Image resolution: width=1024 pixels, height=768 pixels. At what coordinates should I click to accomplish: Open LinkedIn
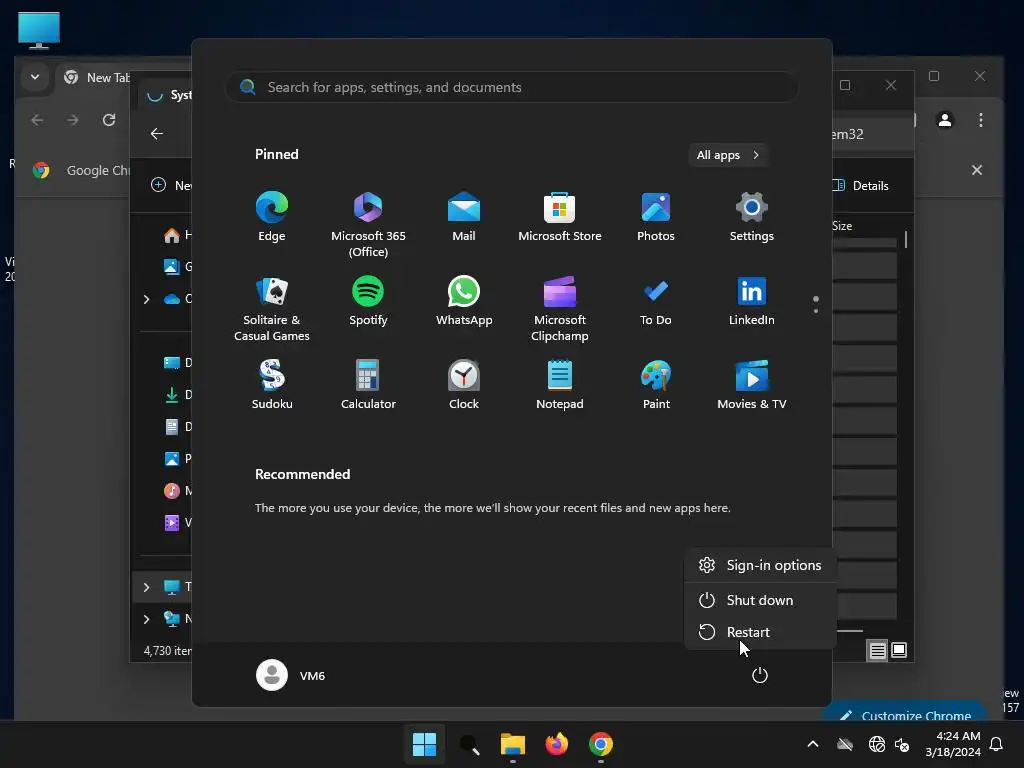coord(752,301)
